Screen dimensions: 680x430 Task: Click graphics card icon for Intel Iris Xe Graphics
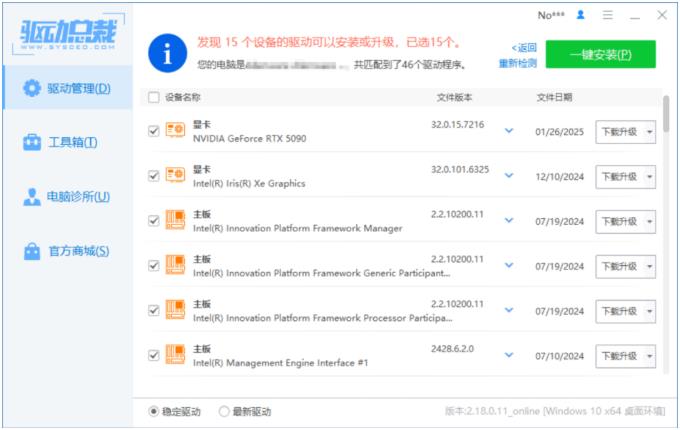click(x=175, y=175)
